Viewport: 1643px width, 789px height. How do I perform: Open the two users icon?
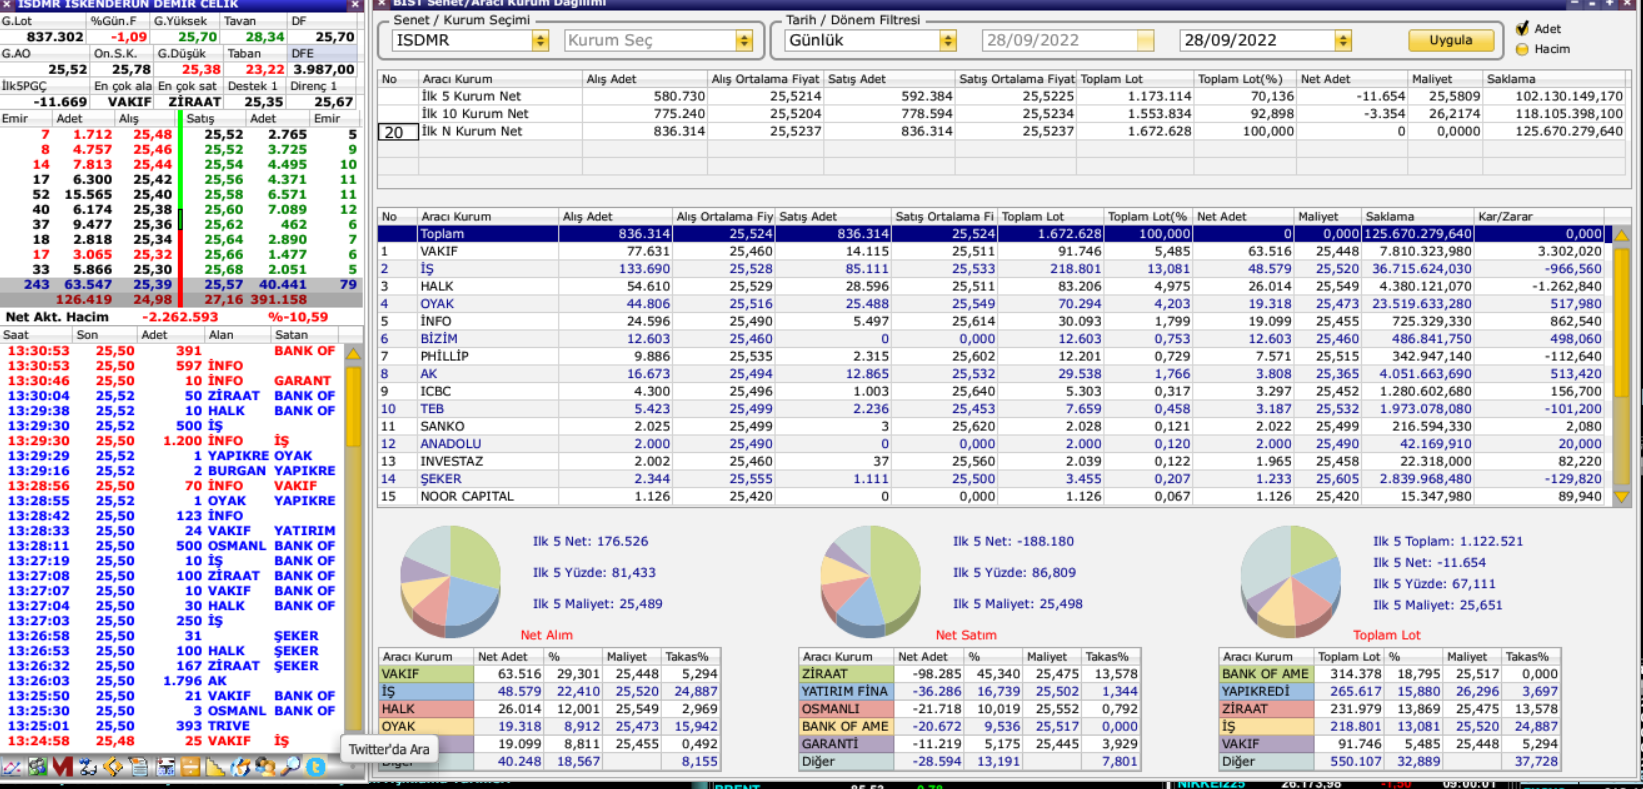tap(265, 767)
